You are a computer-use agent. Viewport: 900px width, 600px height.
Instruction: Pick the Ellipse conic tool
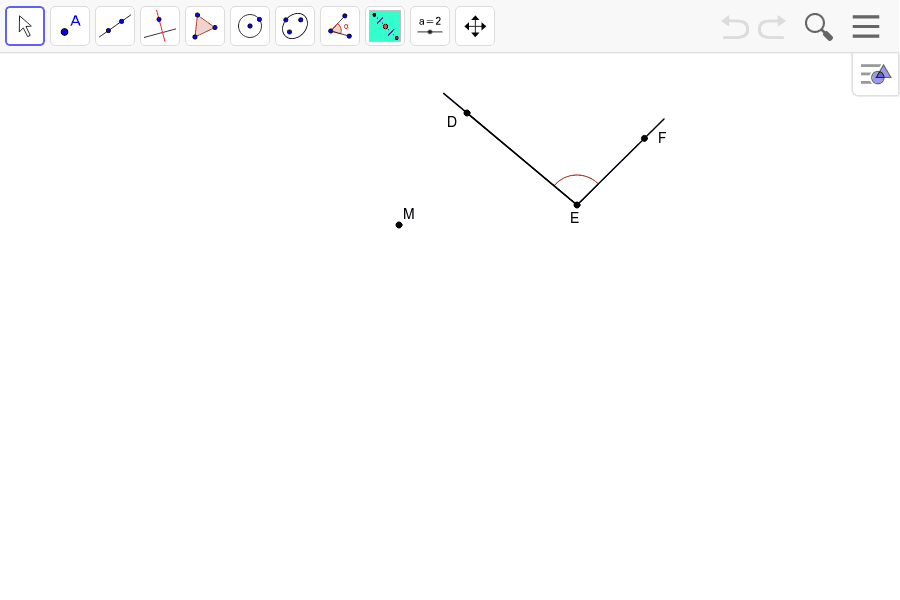point(295,26)
